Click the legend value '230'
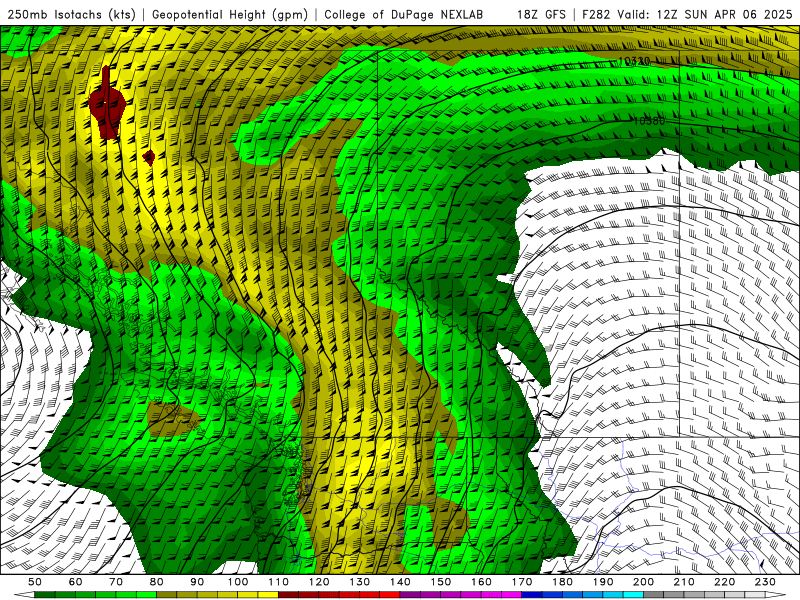The image size is (800, 600). 765,582
